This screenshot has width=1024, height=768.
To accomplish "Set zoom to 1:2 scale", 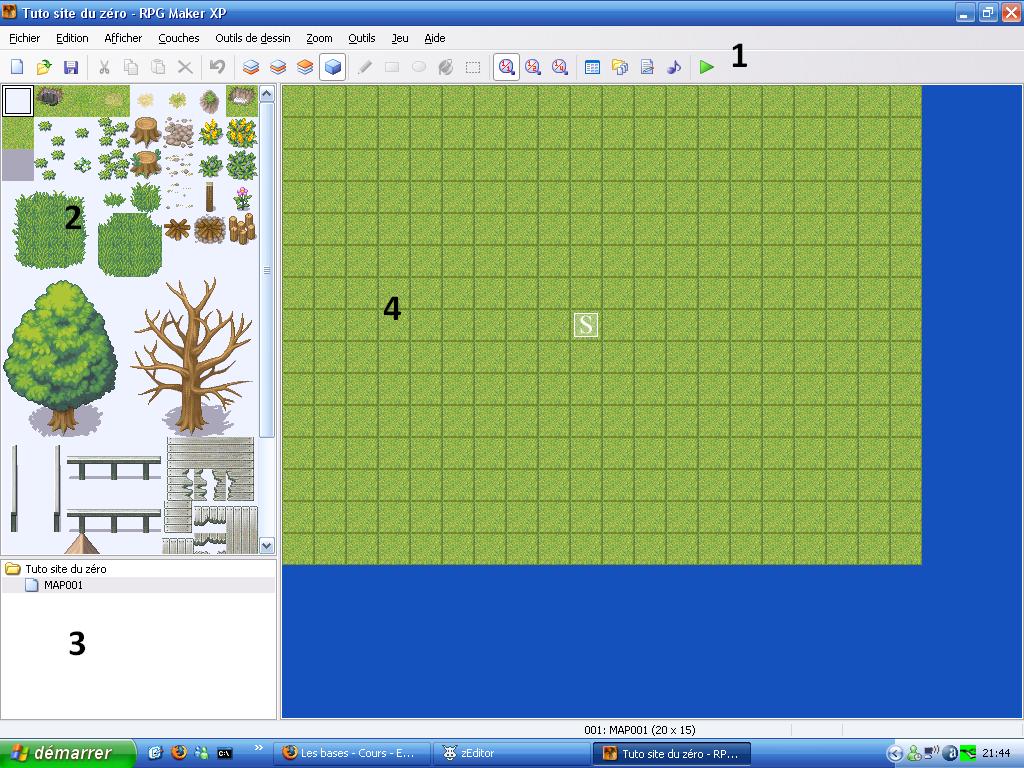I will tap(533, 67).
